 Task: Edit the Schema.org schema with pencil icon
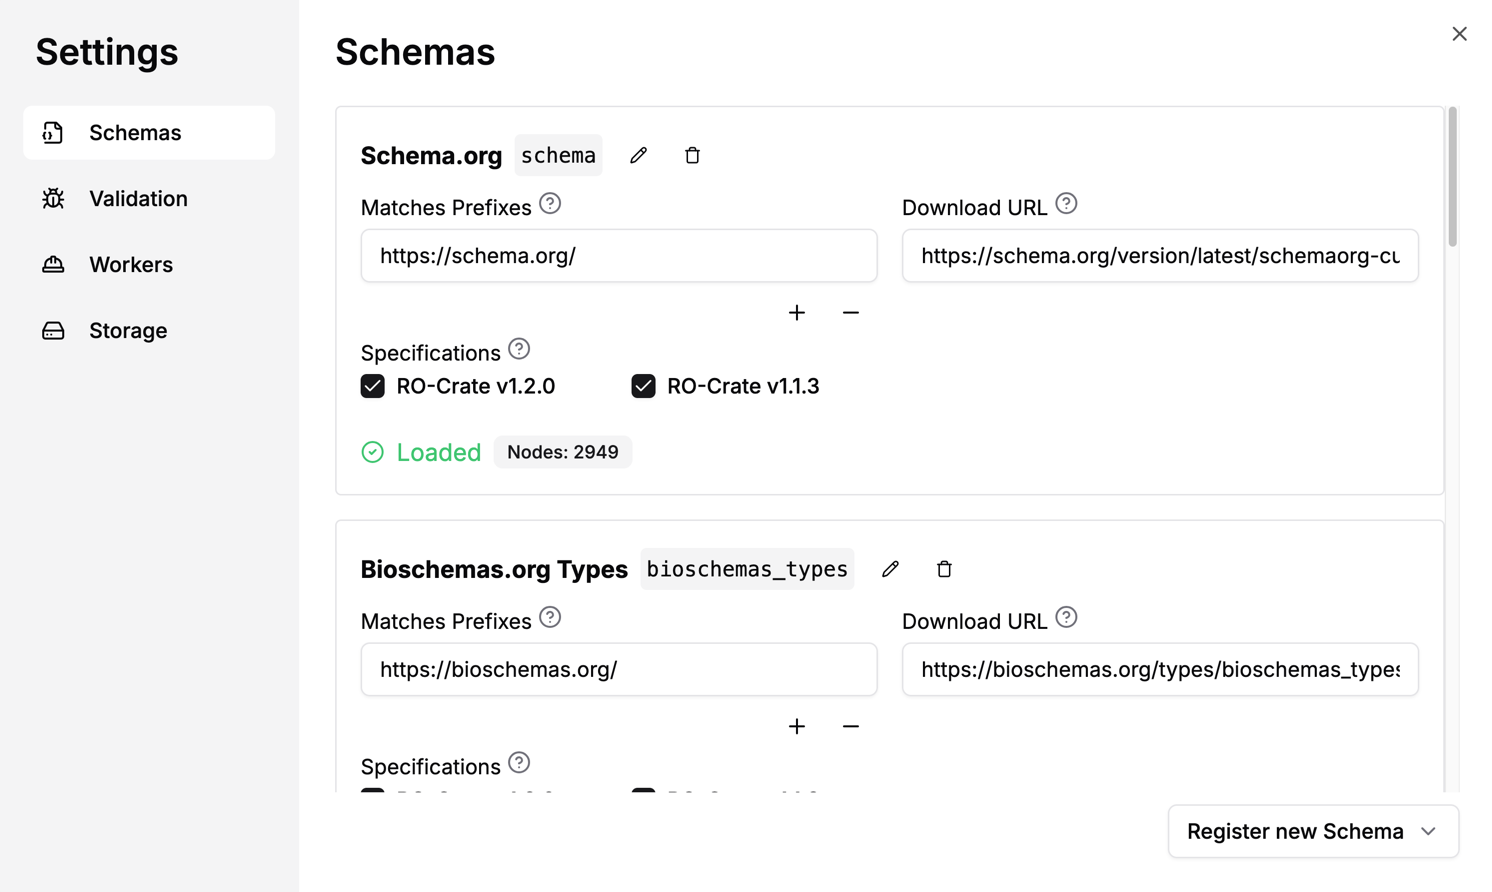[638, 156]
